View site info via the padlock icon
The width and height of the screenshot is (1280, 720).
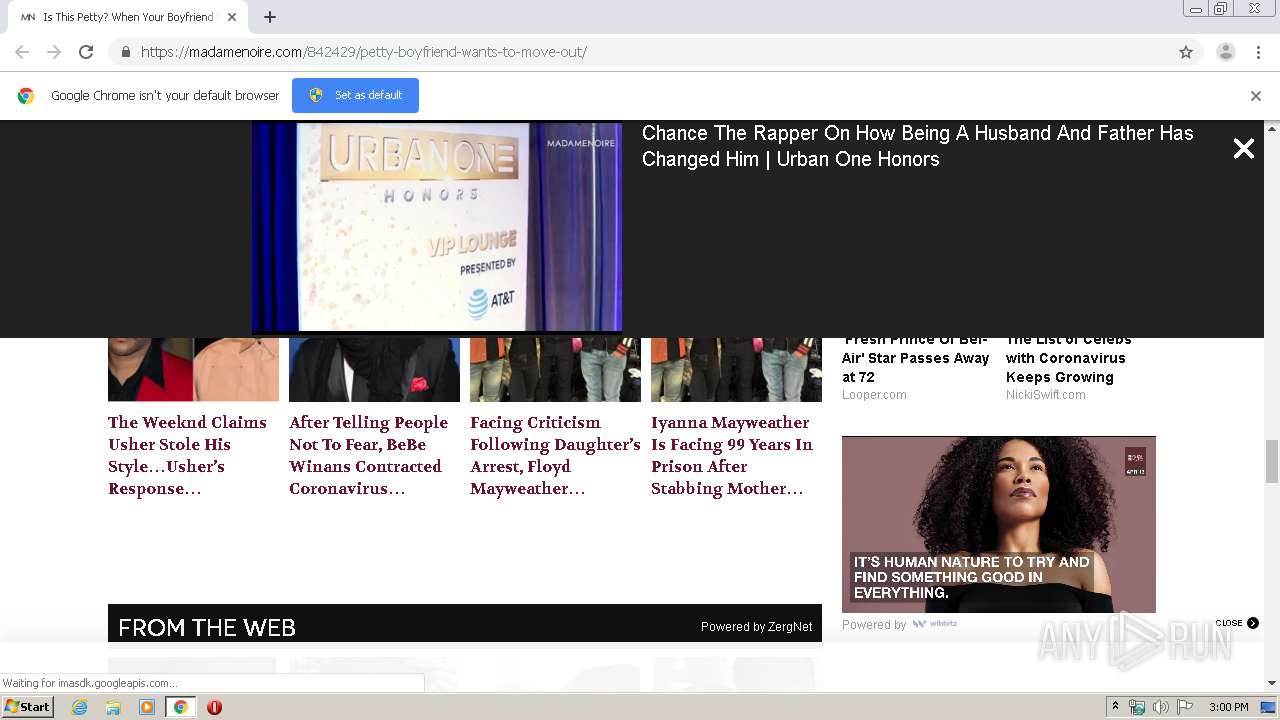(x=125, y=52)
